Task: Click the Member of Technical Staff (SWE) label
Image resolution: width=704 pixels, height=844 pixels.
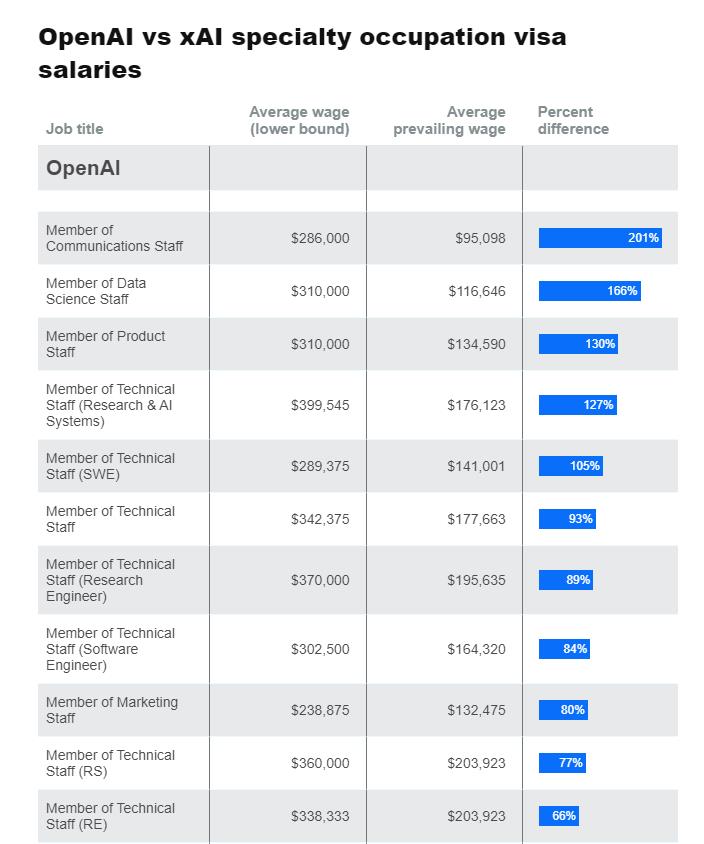Action: point(110,466)
